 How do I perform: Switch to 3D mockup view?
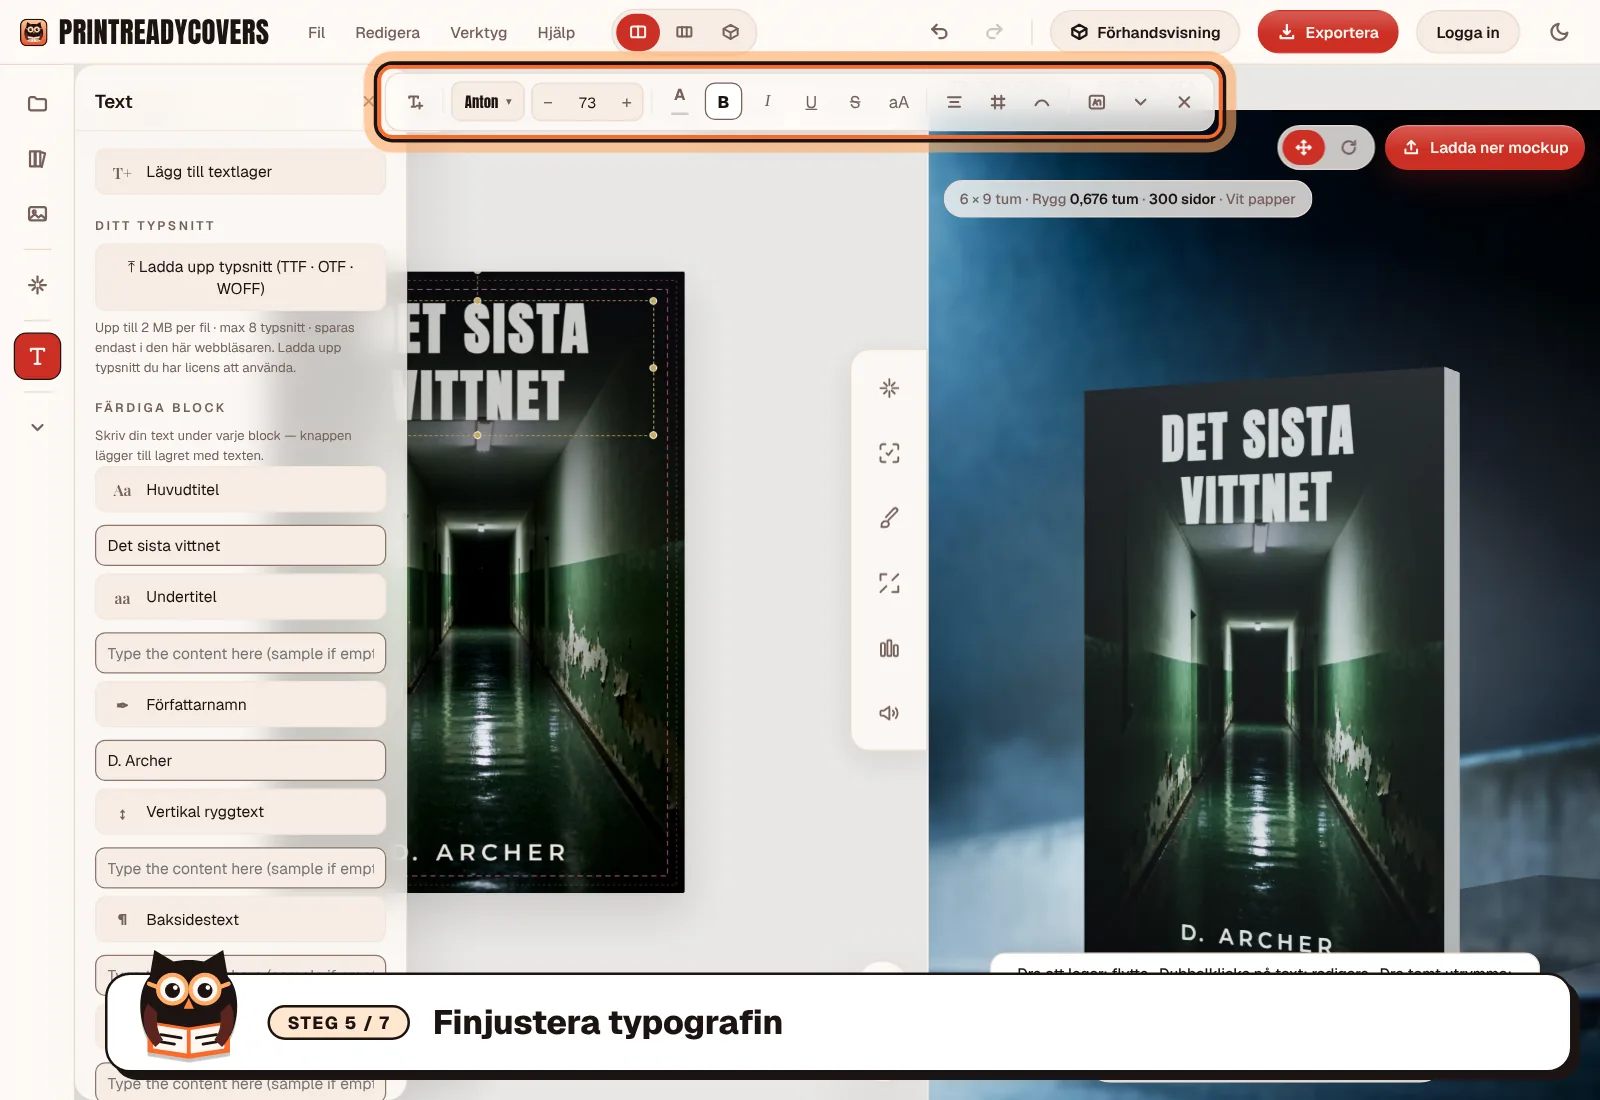coord(730,32)
